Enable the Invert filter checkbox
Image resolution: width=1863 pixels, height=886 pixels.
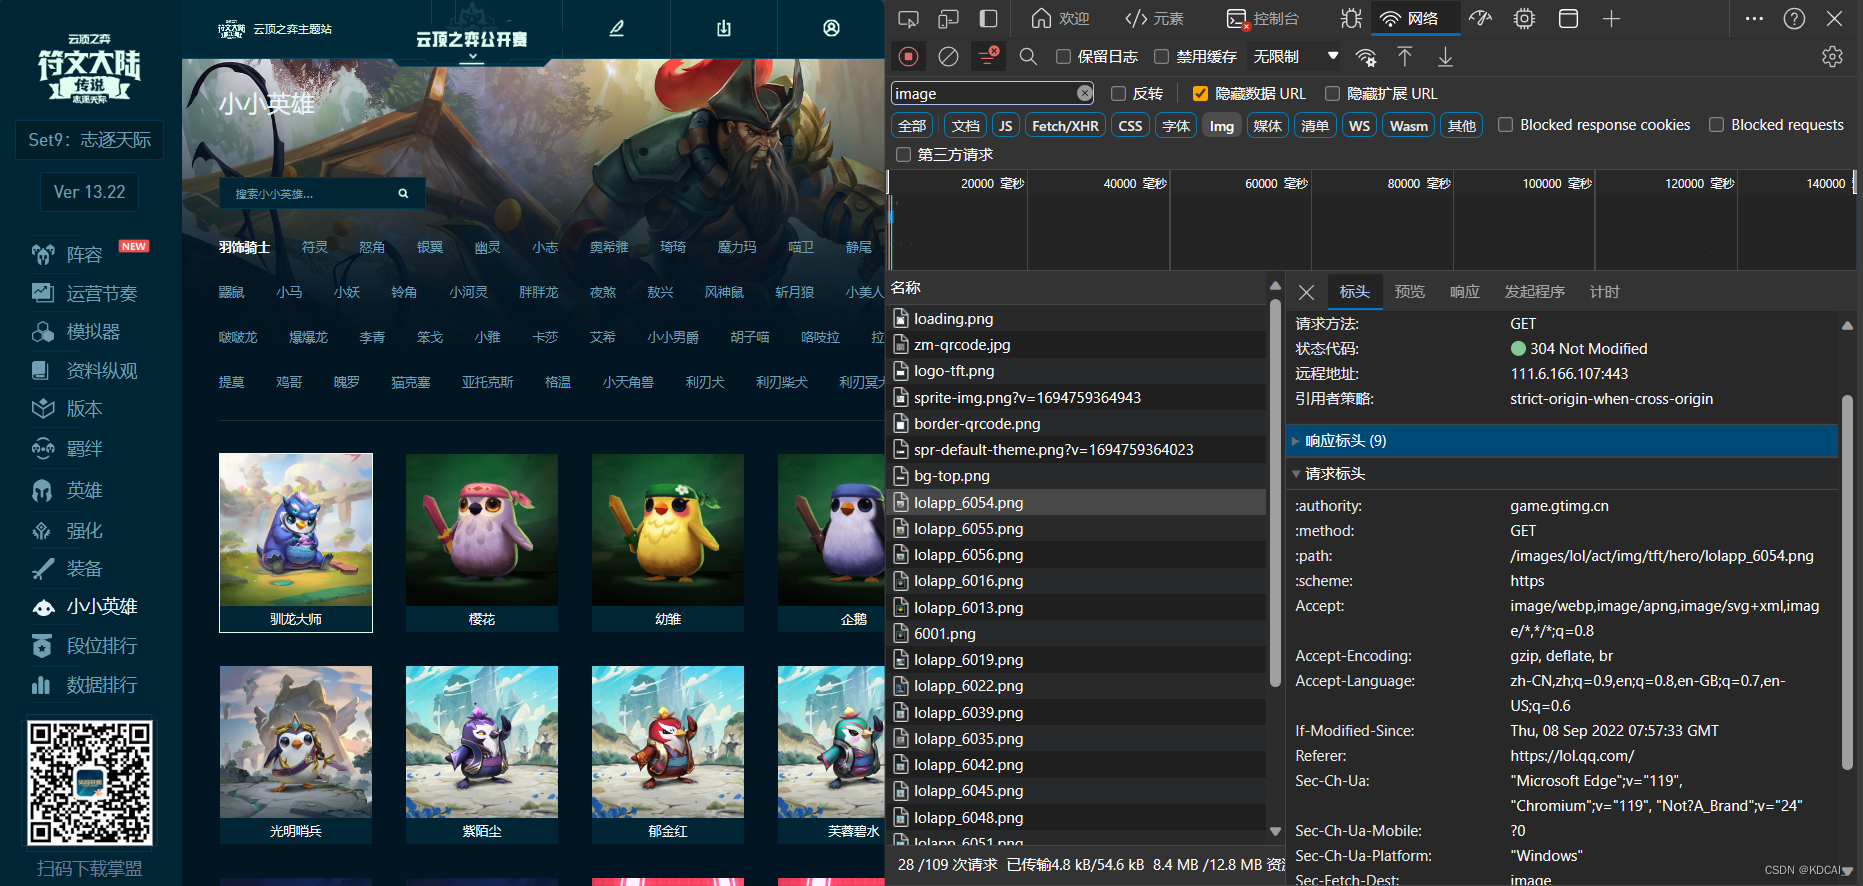(x=1118, y=93)
